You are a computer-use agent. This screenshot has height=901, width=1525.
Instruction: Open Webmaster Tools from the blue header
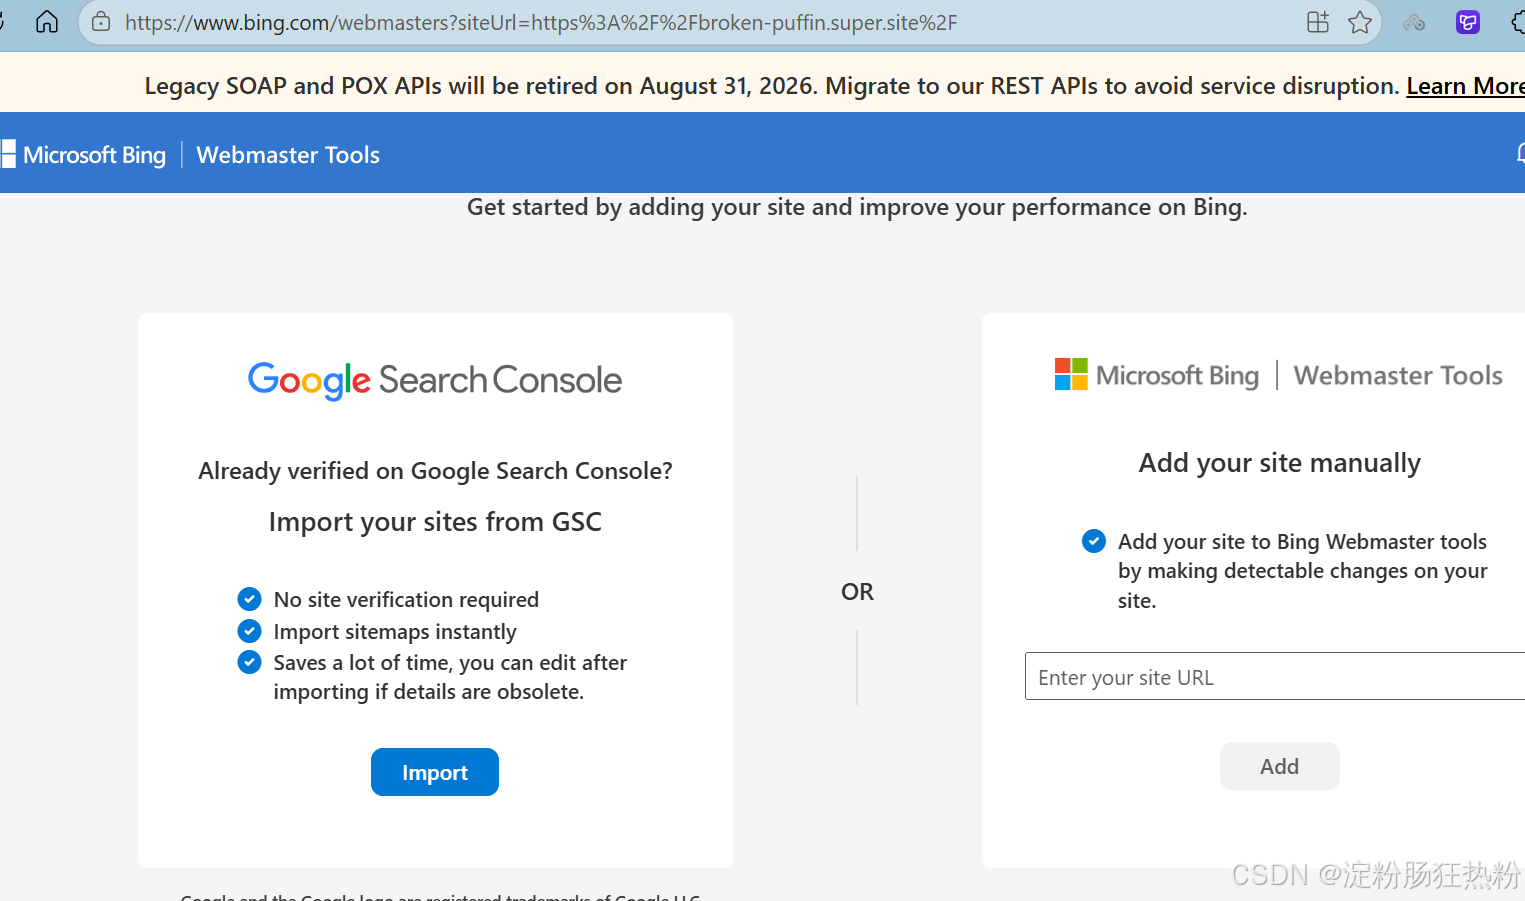tap(288, 155)
